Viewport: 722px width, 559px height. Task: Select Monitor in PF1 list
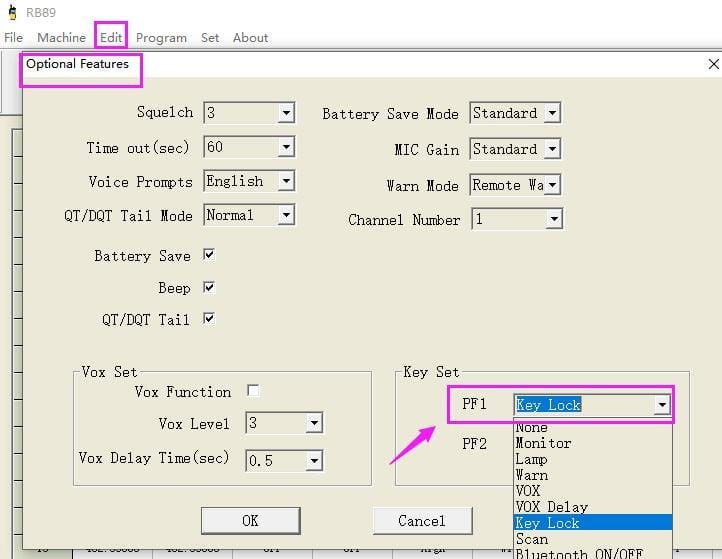593,443
